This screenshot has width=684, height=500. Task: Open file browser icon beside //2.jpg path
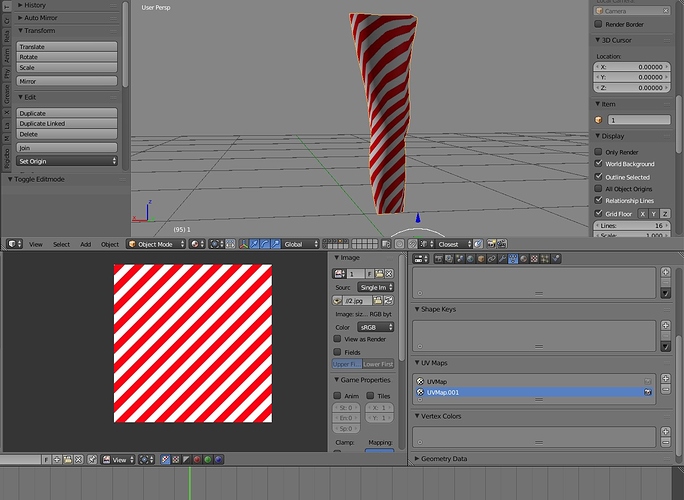[x=377, y=301]
